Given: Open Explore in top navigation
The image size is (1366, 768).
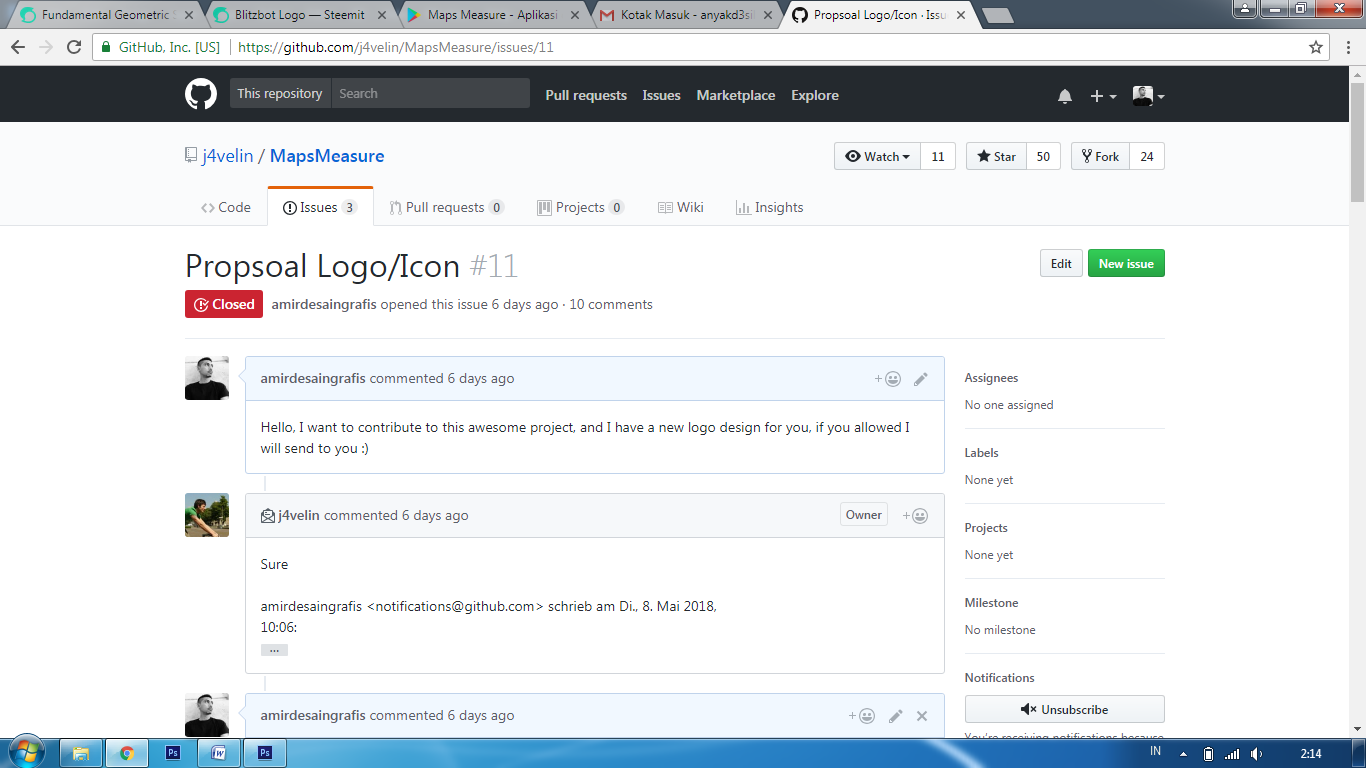Looking at the screenshot, I should point(815,95).
